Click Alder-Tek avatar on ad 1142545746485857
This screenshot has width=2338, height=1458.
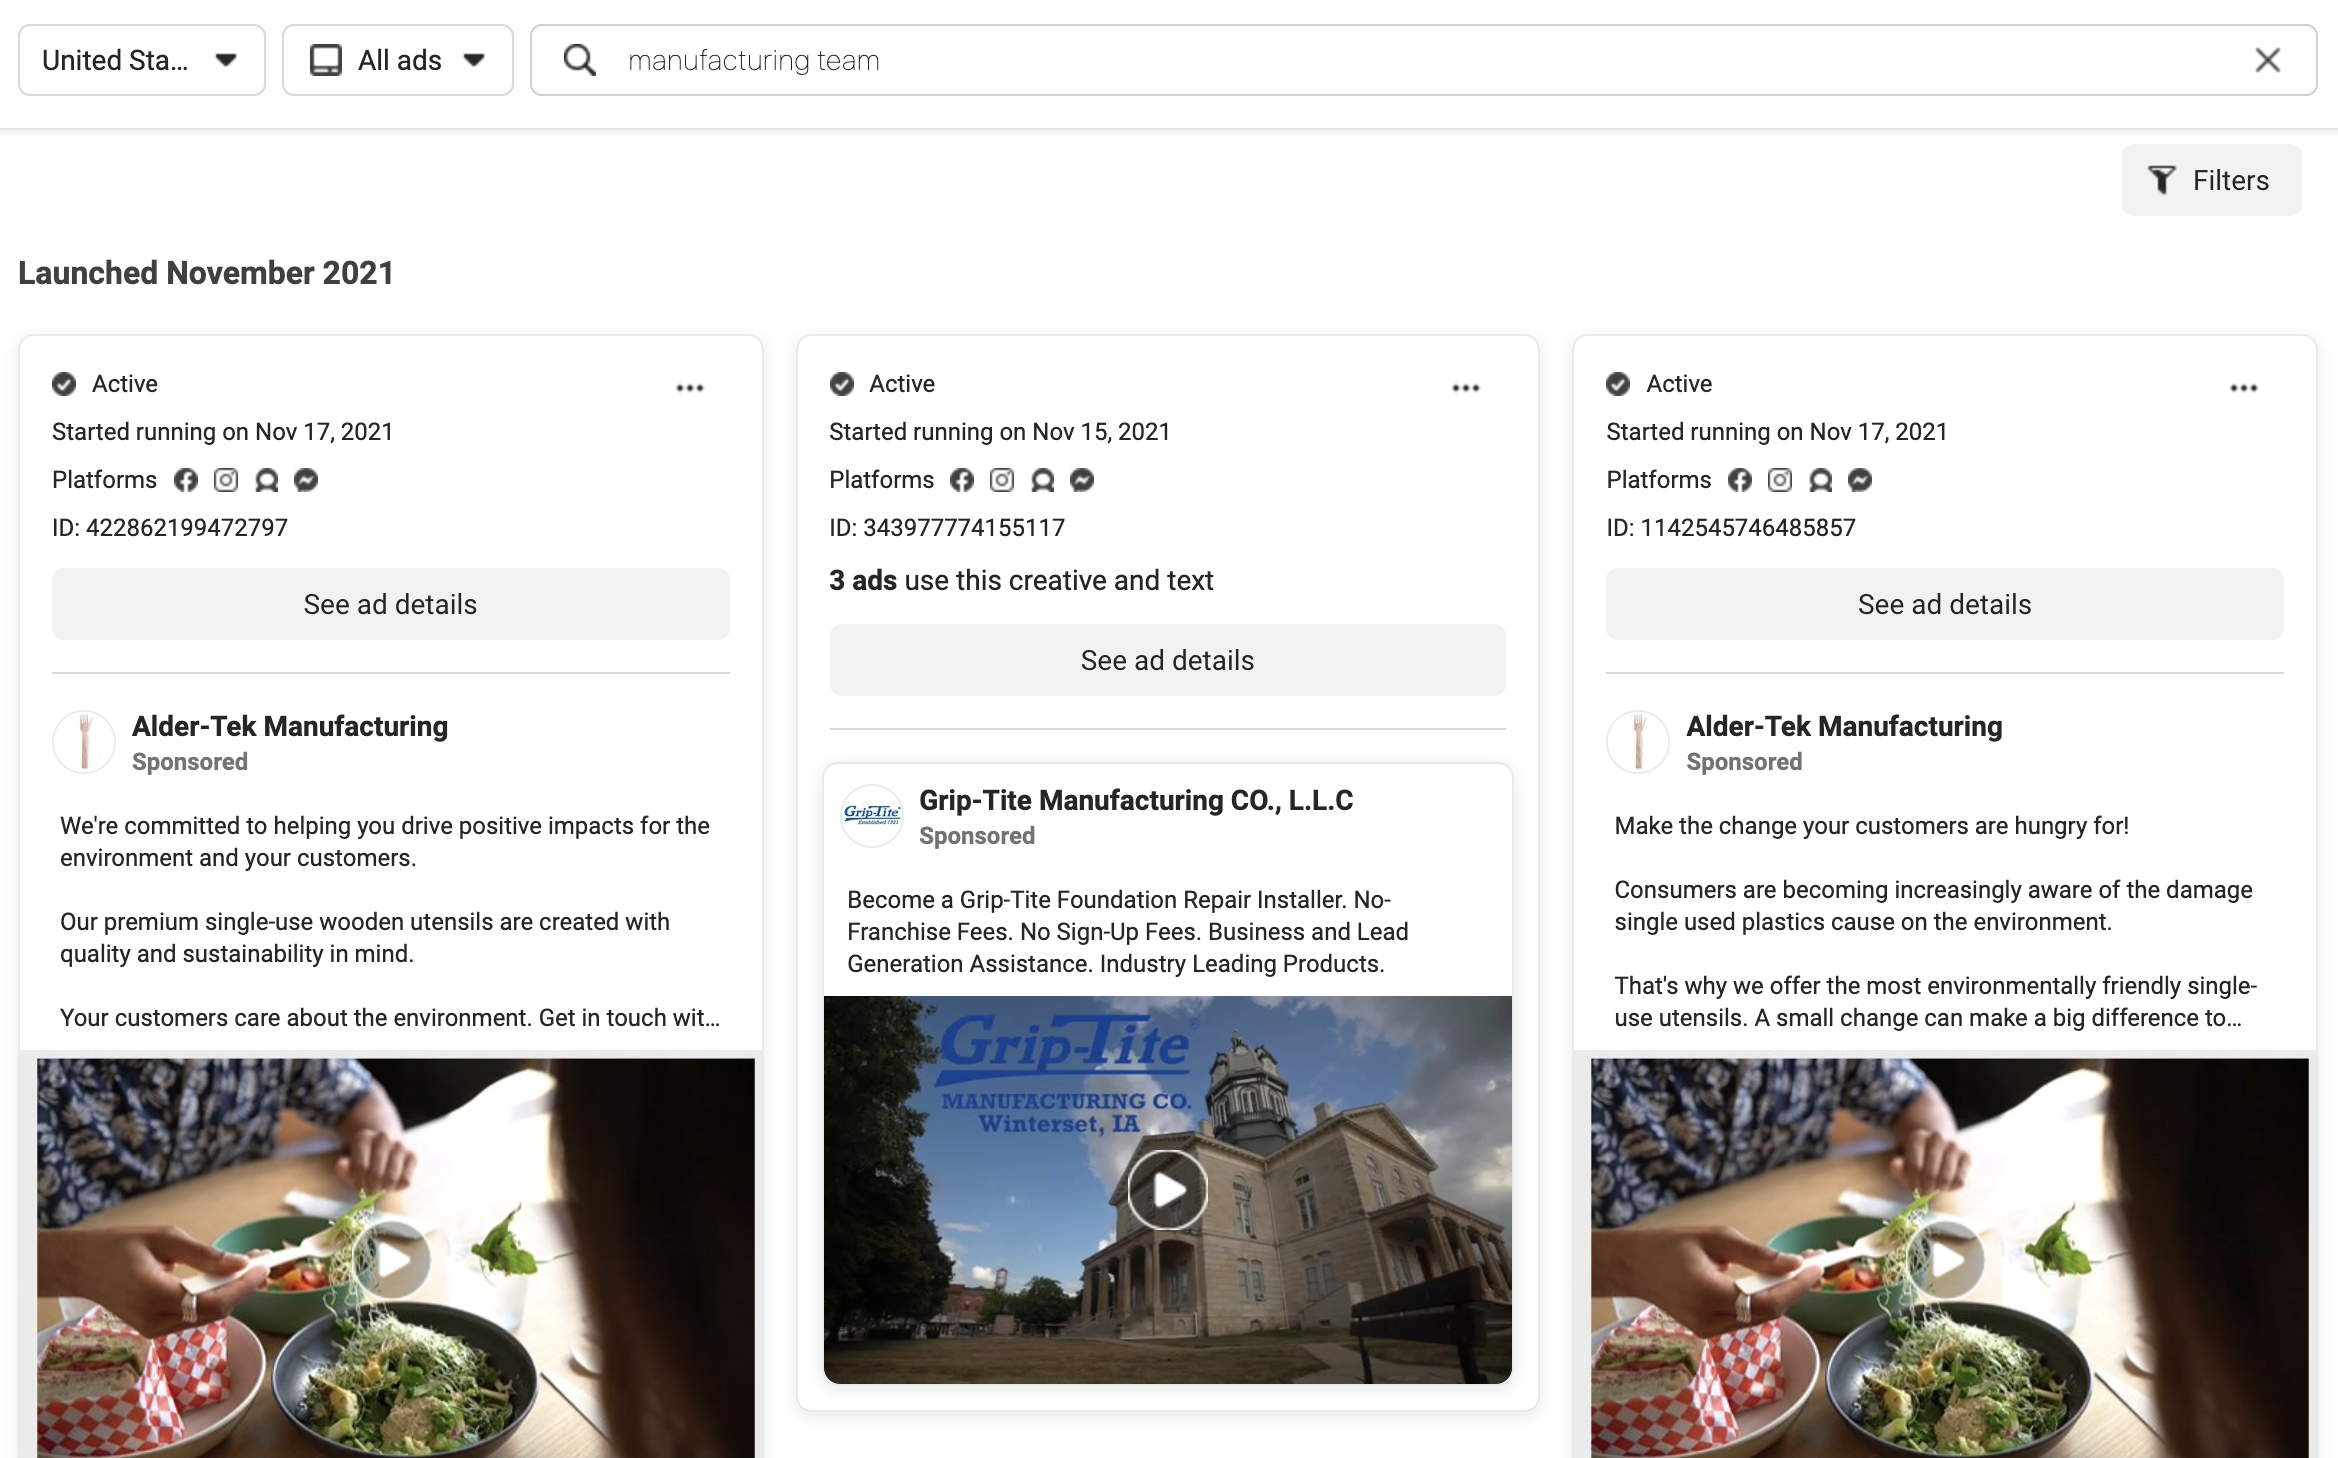[1638, 742]
